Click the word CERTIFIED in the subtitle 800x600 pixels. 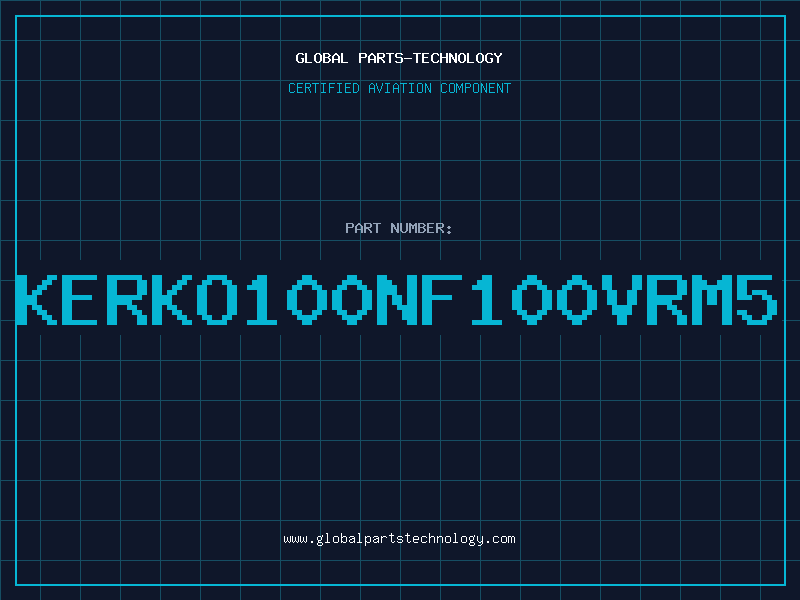(x=324, y=88)
